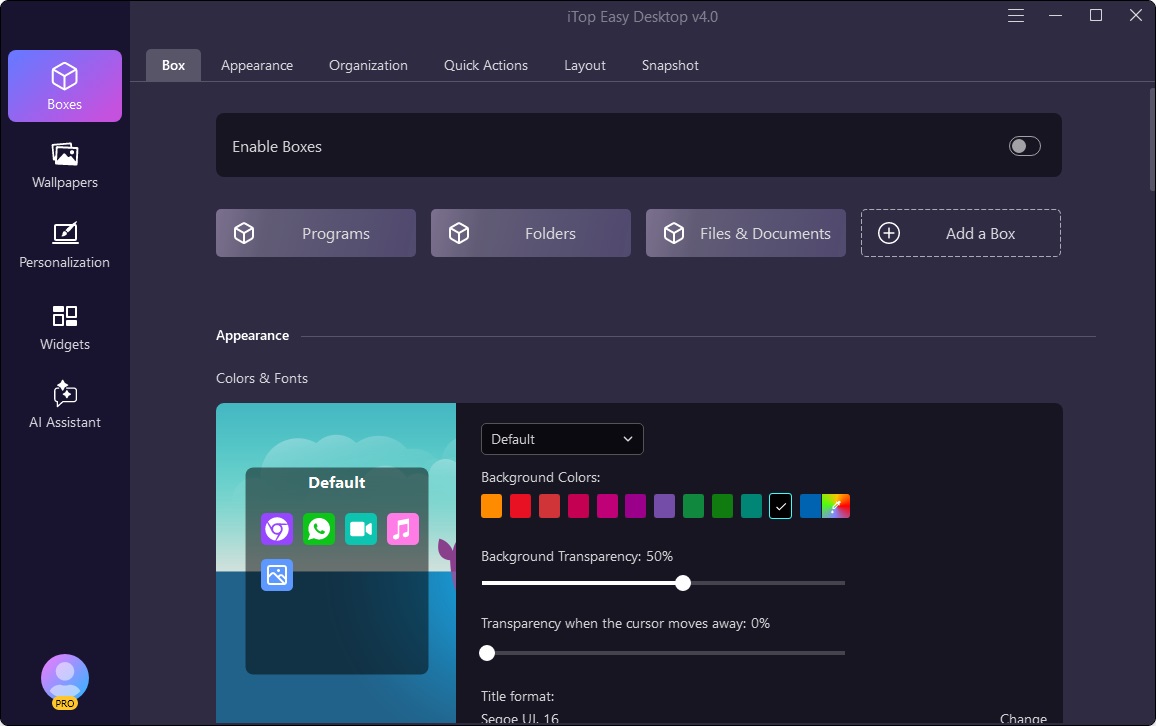Screen dimensions: 1156x726
Task: Go to the Personalization section
Action: coord(65,245)
